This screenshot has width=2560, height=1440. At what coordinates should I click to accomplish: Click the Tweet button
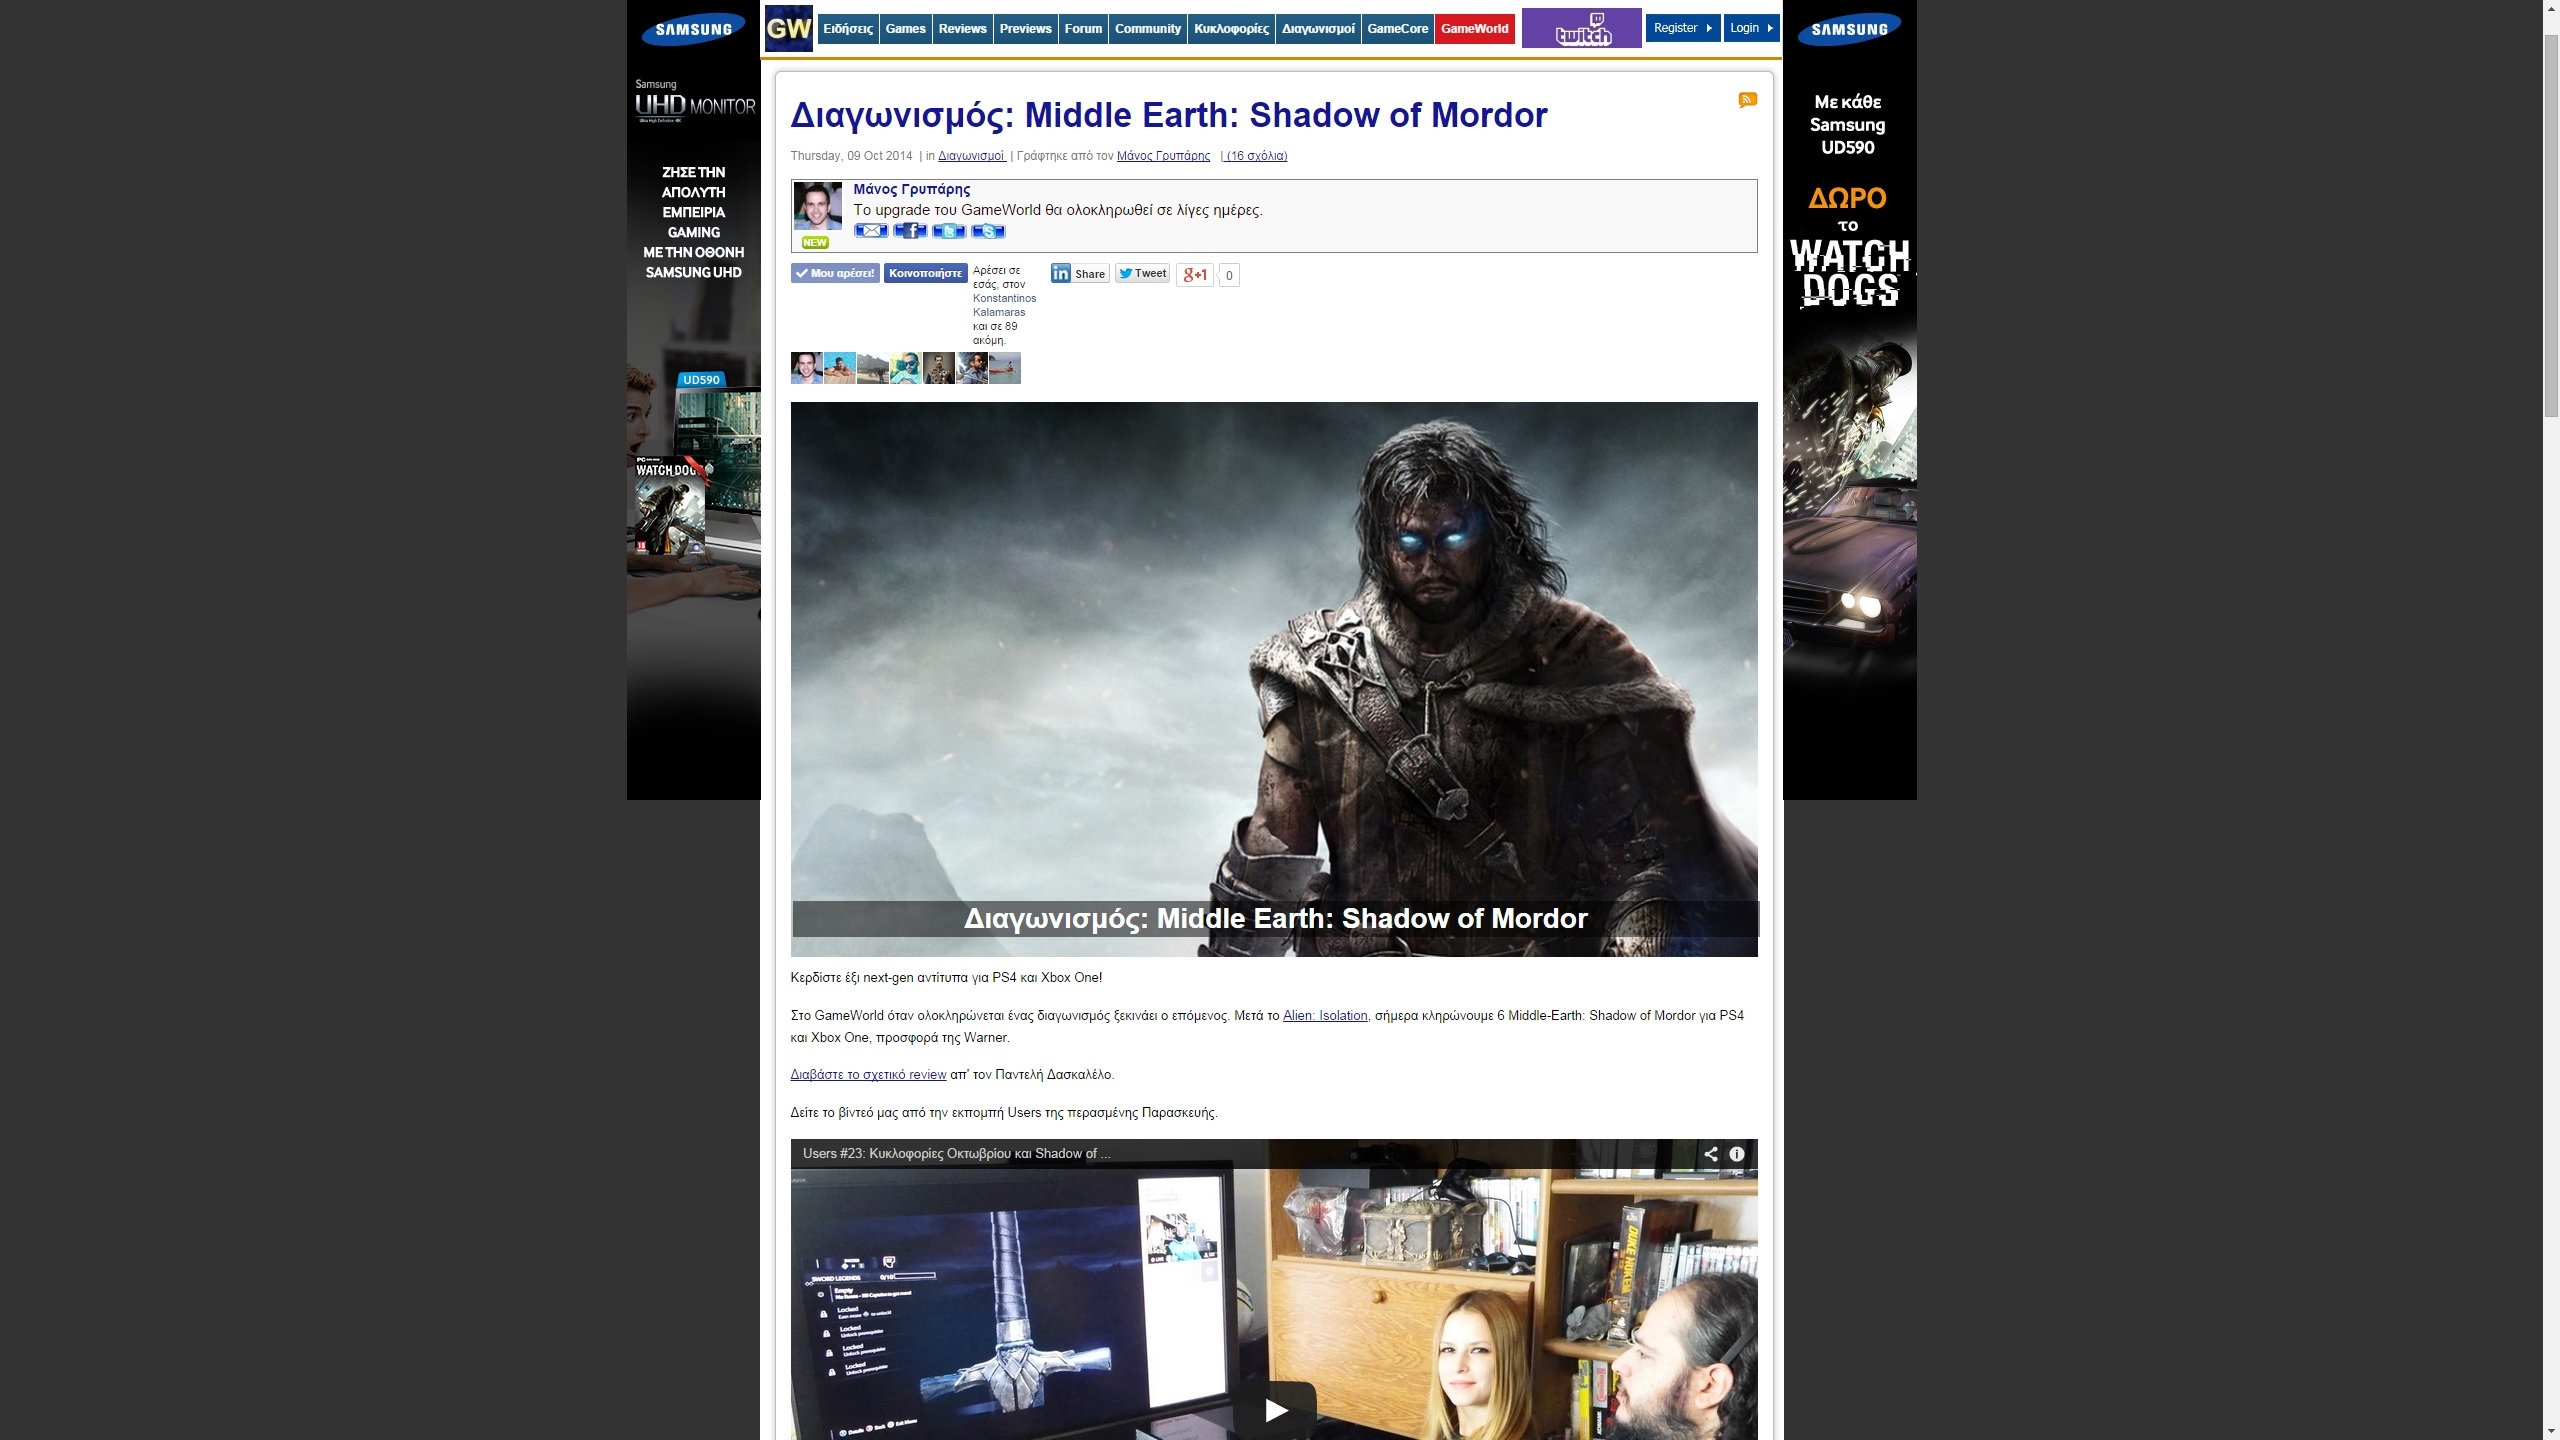(1142, 273)
